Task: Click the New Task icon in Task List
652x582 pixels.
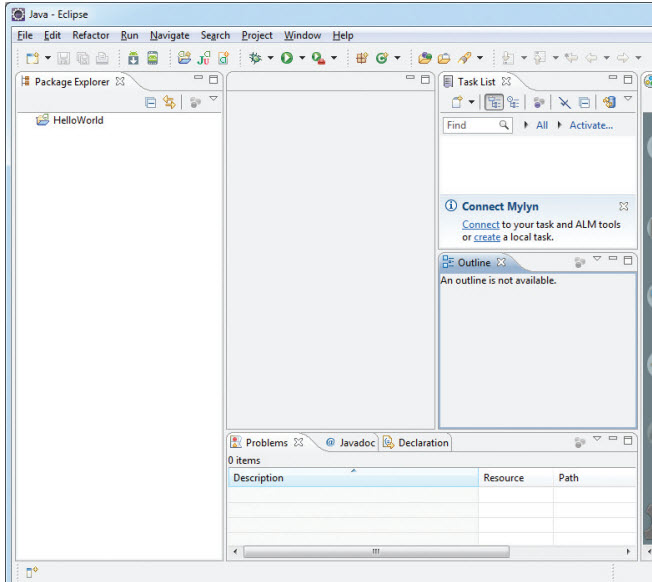Action: 457,102
